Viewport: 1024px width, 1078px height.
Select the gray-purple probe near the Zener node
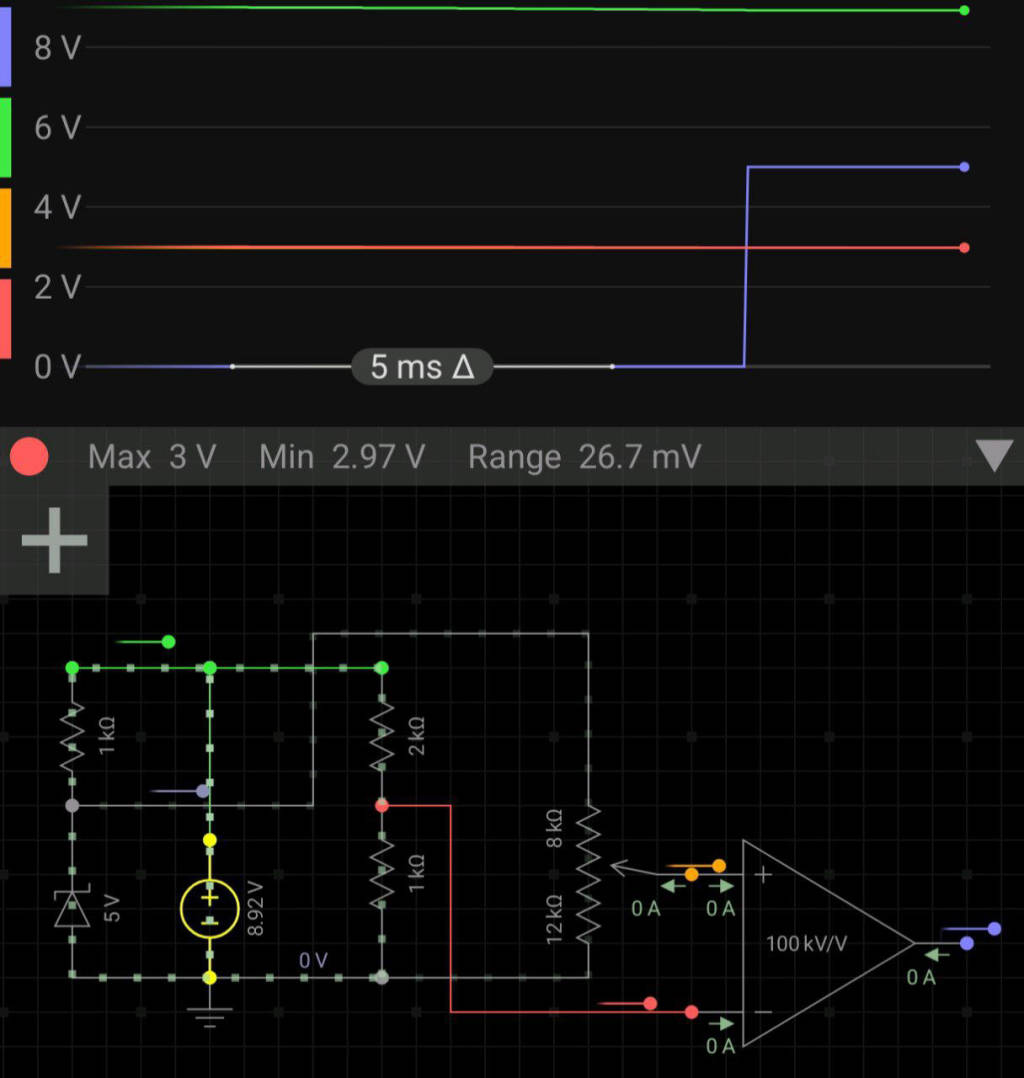point(202,791)
